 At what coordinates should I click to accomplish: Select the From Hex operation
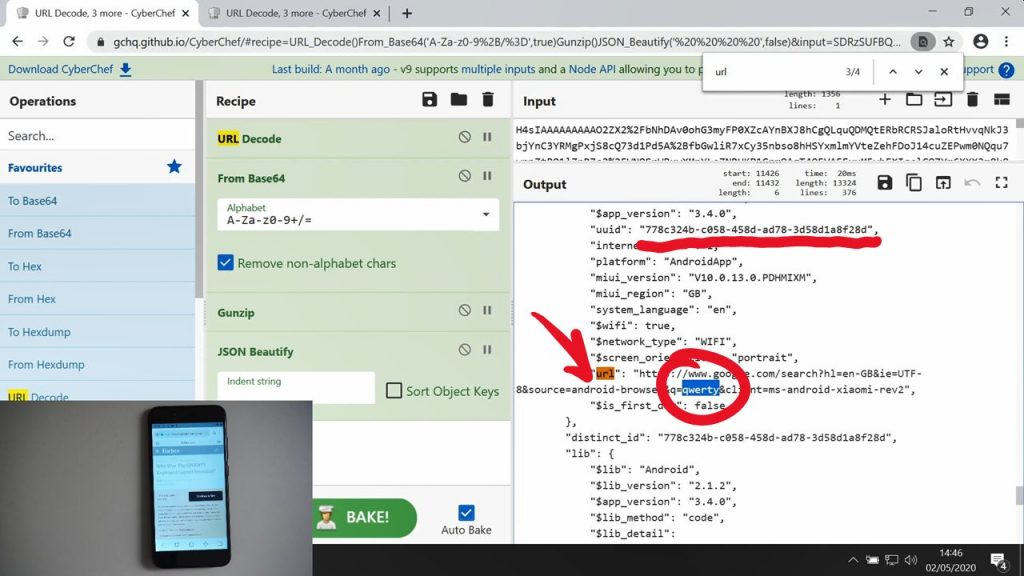(98, 298)
